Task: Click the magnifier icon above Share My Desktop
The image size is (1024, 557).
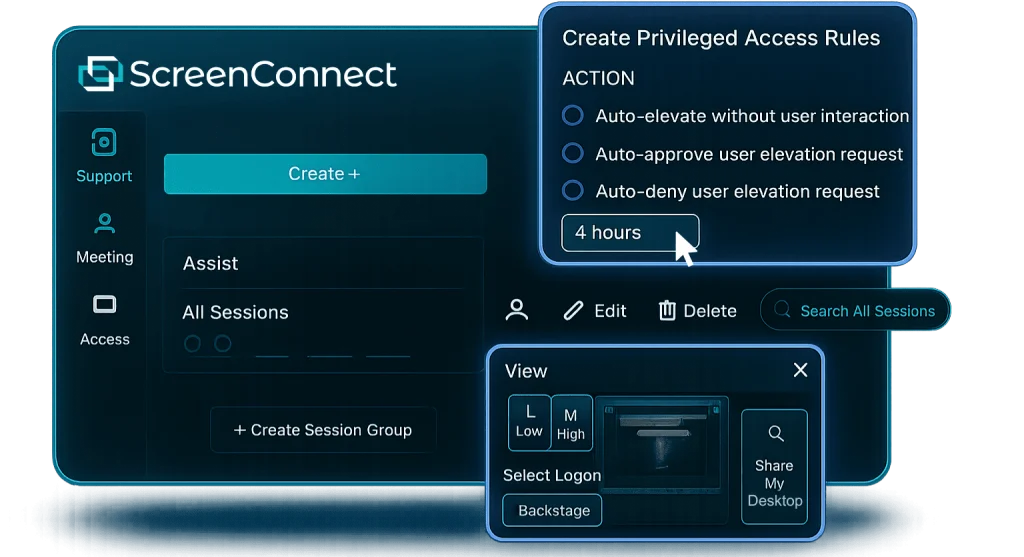Action: coord(775,434)
